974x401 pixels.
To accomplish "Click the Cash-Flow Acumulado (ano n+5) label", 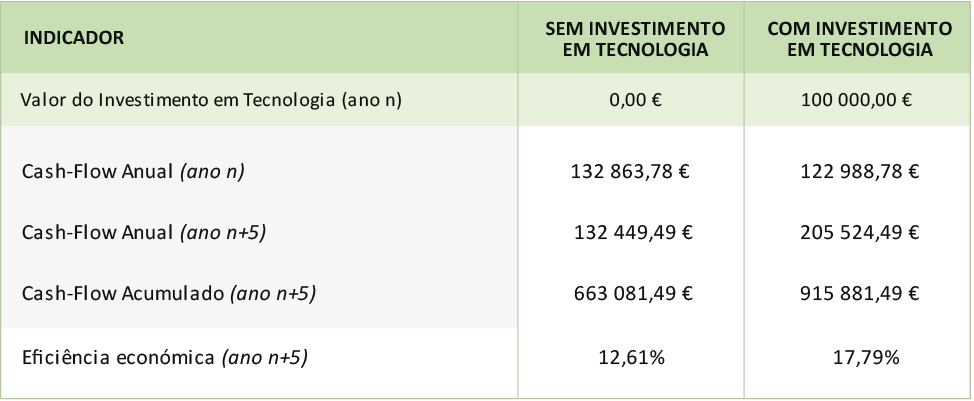I will pos(169,294).
